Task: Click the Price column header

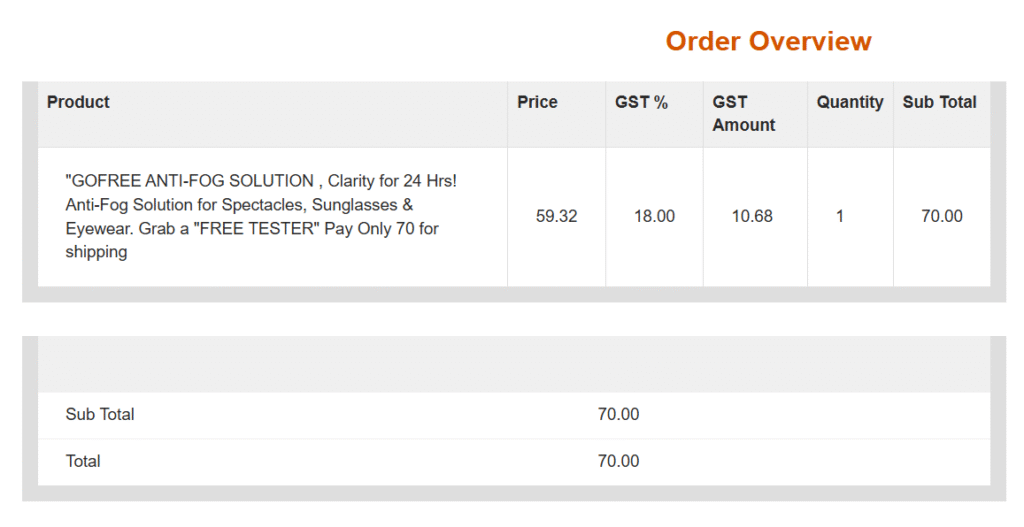Action: point(537,102)
